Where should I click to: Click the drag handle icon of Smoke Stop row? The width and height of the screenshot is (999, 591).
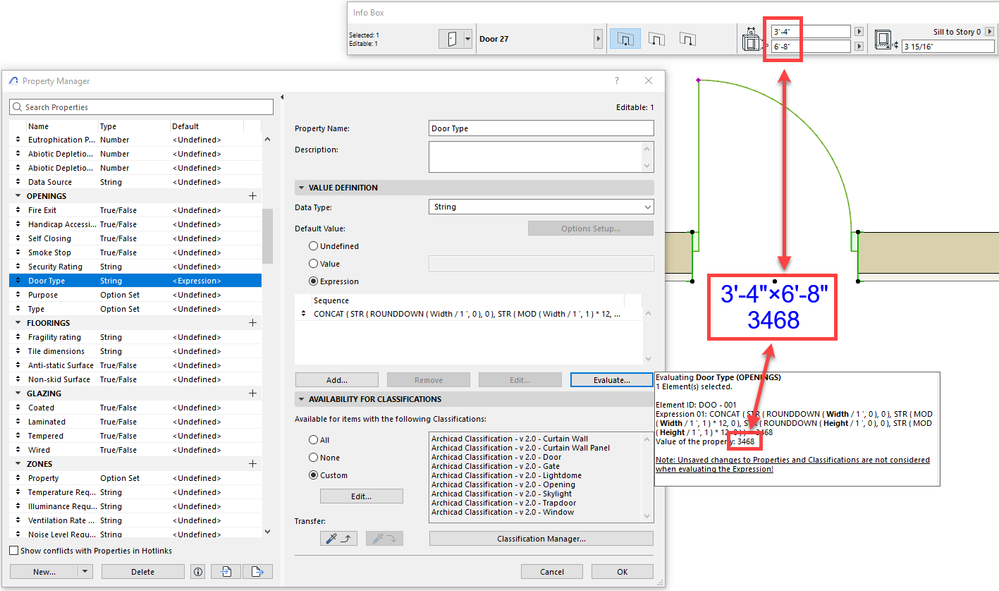tap(18, 253)
